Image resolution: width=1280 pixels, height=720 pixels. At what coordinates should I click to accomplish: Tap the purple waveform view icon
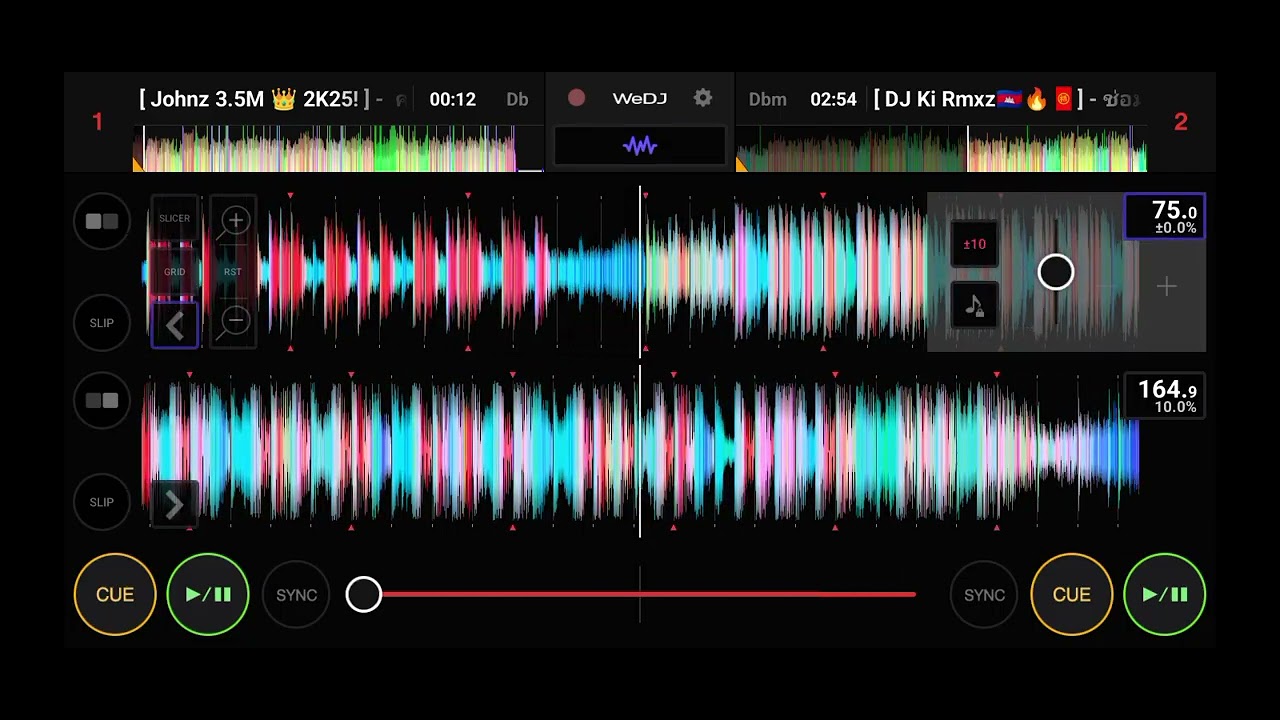coord(640,146)
